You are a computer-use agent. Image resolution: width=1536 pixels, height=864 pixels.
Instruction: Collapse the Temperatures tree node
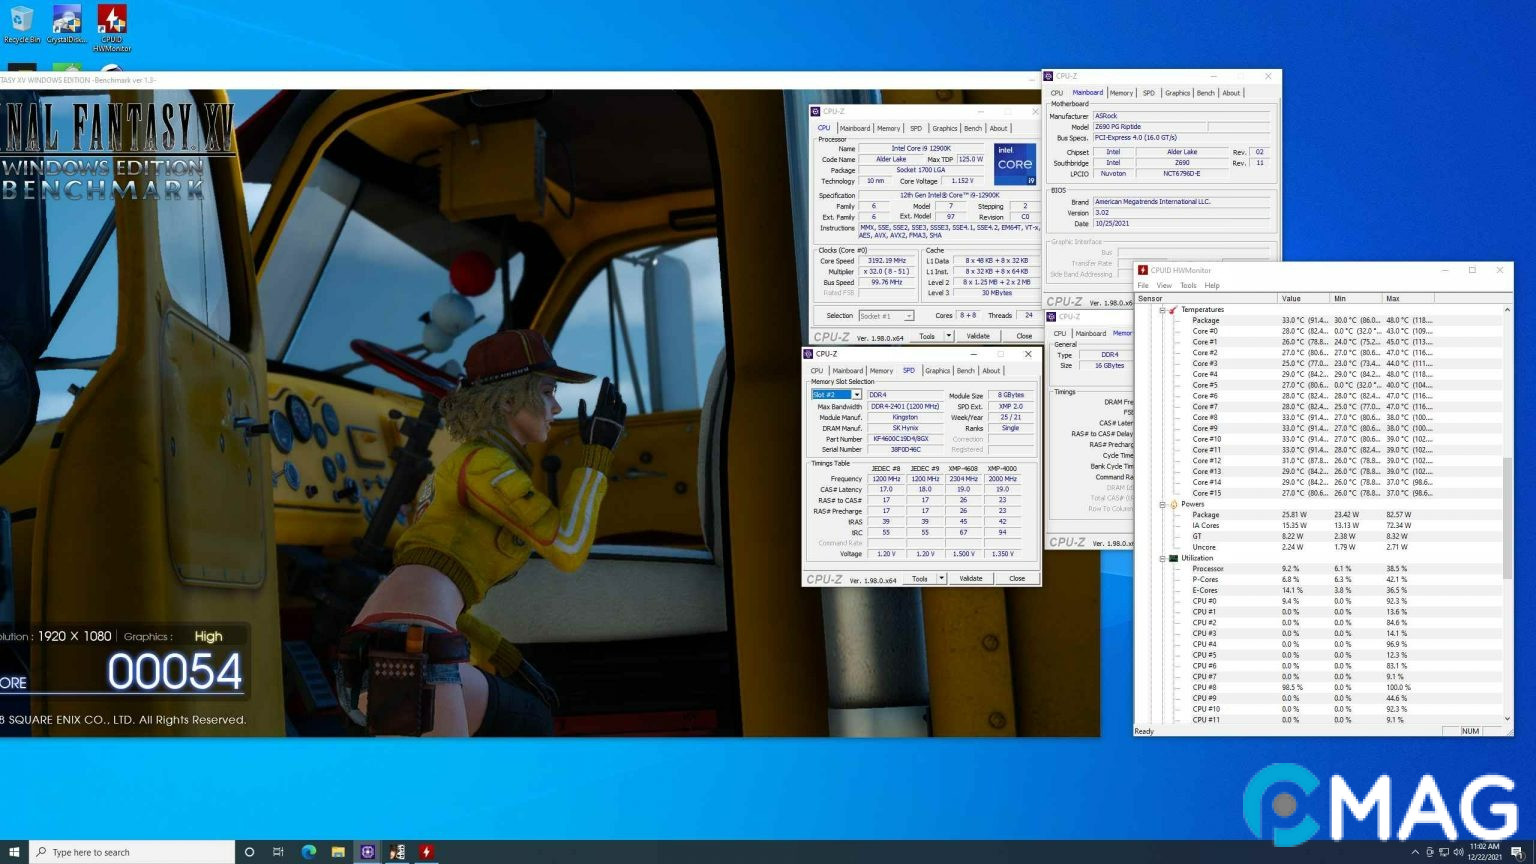[x=1162, y=310]
